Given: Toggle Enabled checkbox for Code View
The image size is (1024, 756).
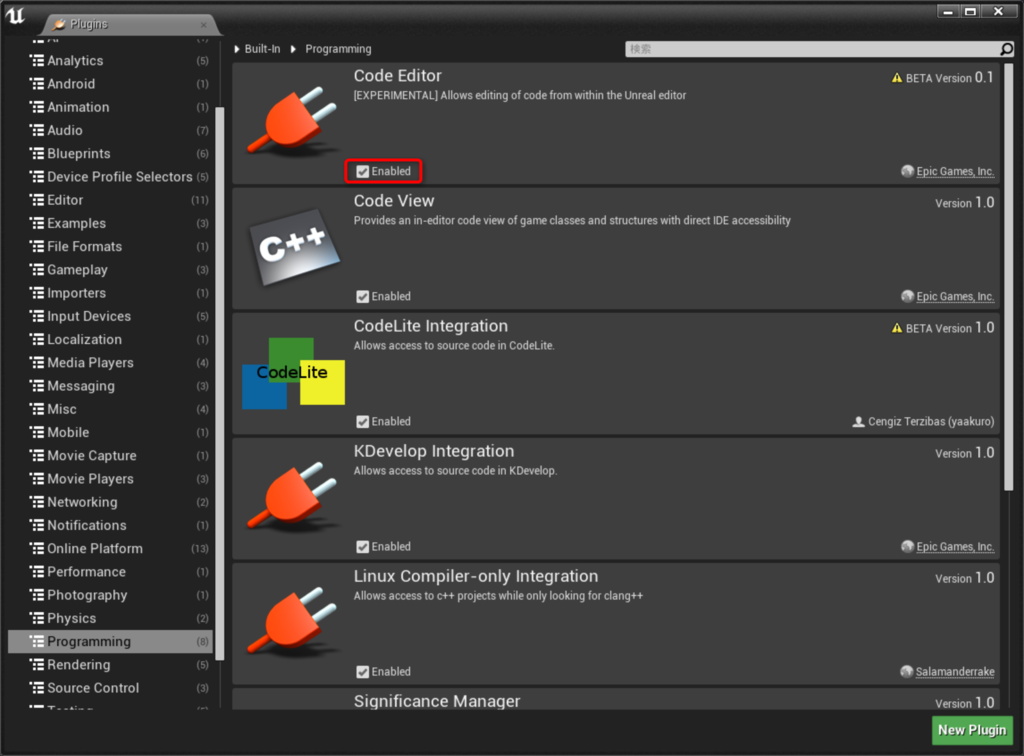Looking at the screenshot, I should pyautogui.click(x=362, y=296).
